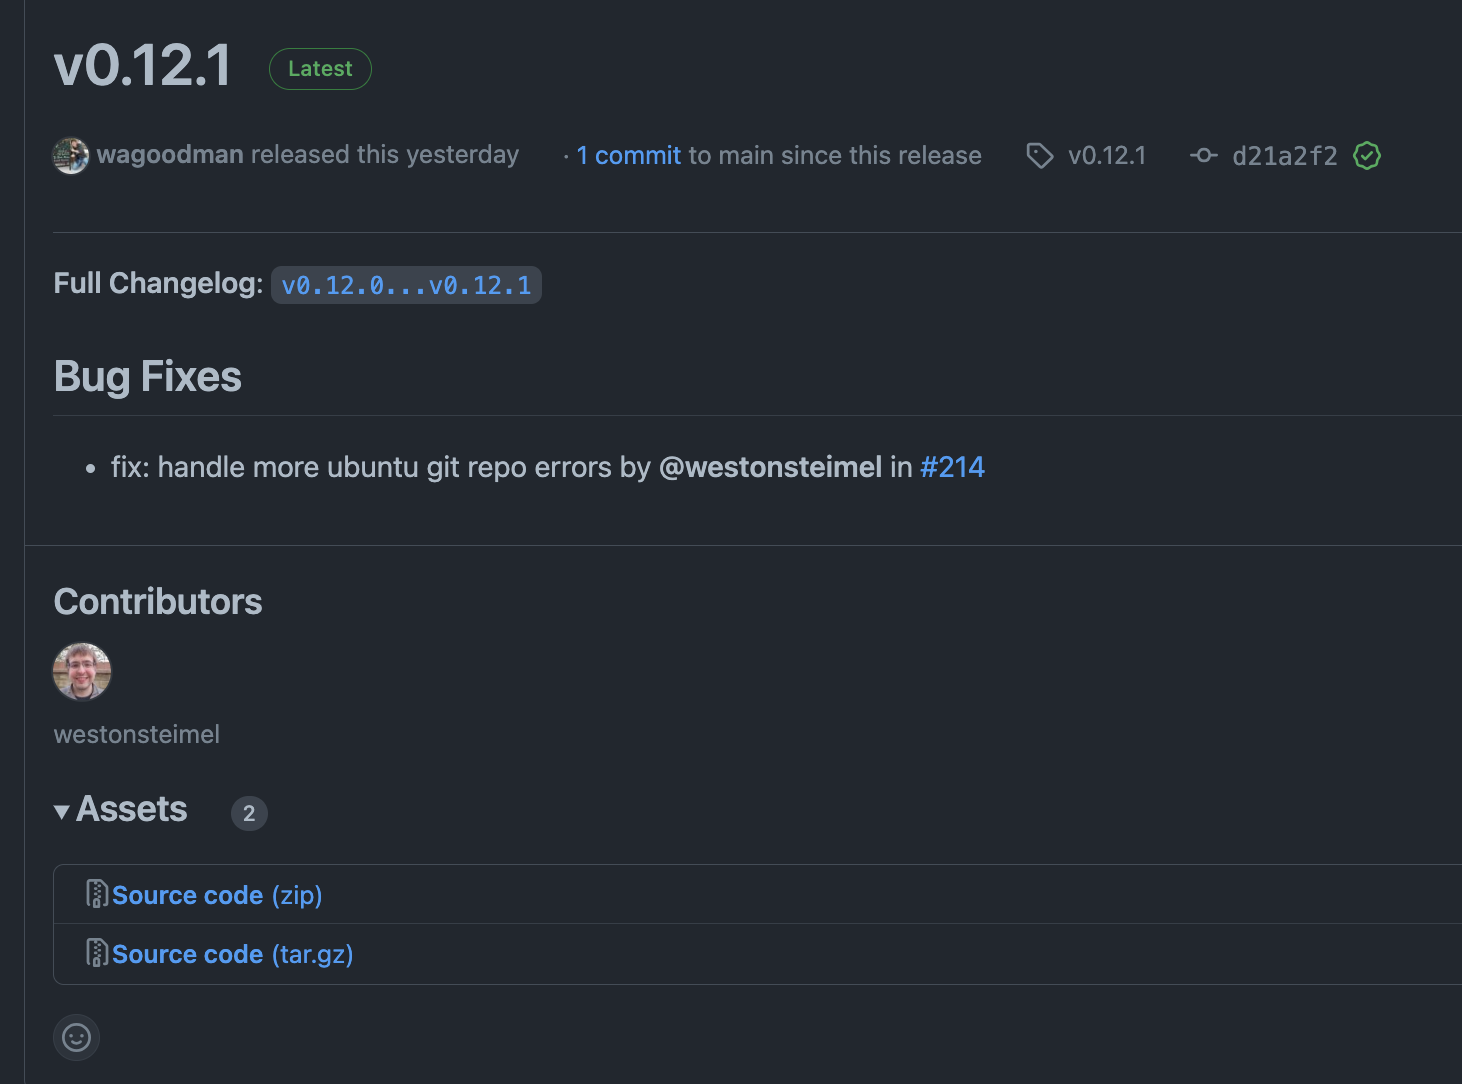This screenshot has width=1462, height=1084.
Task: Click the file icon next to Source code (tar.gz)
Action: coord(97,953)
